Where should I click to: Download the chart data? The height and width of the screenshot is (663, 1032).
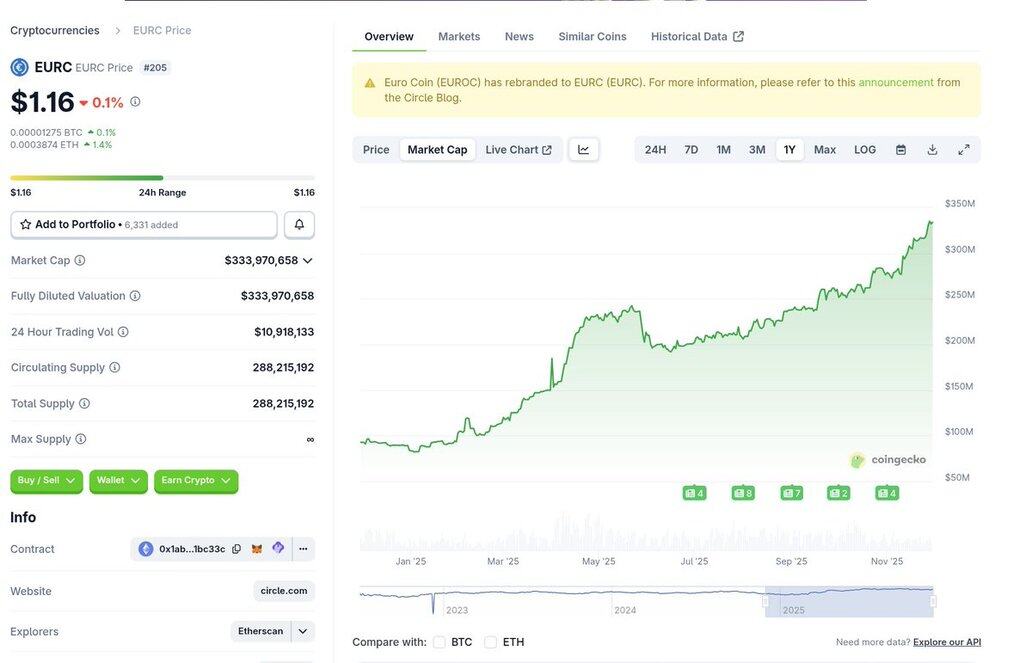(932, 150)
